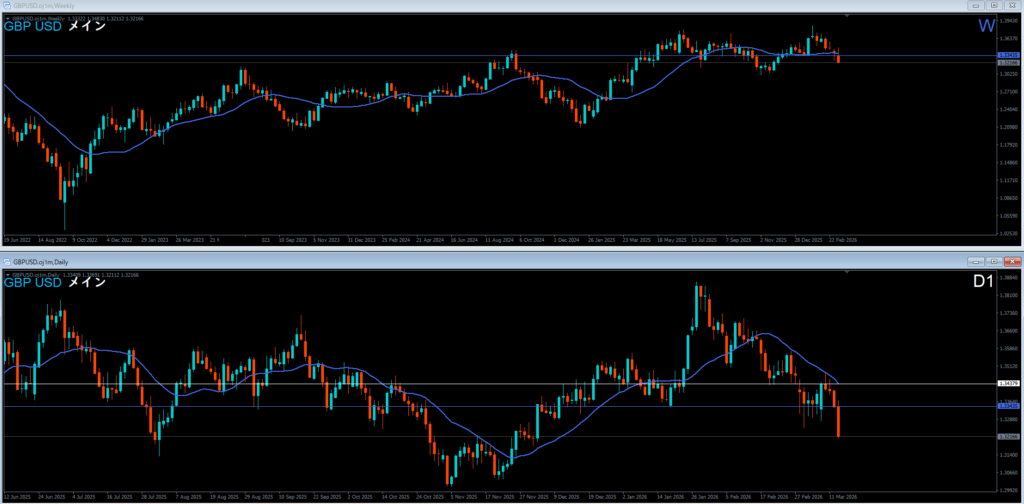Click the Daily chart window icon
Screen dimensions: 1024x504
pyautogui.click(x=6, y=260)
